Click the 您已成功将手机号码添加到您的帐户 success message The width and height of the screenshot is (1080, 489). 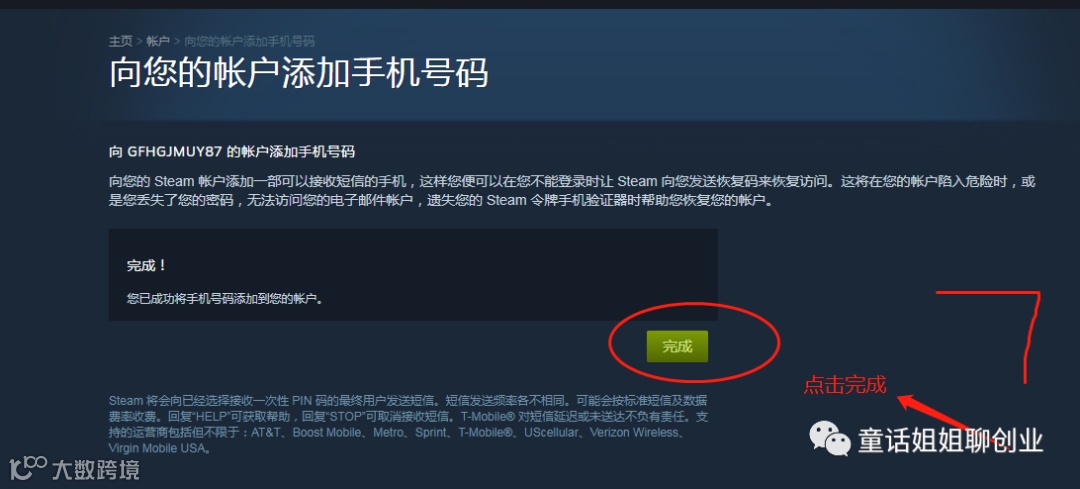225,299
